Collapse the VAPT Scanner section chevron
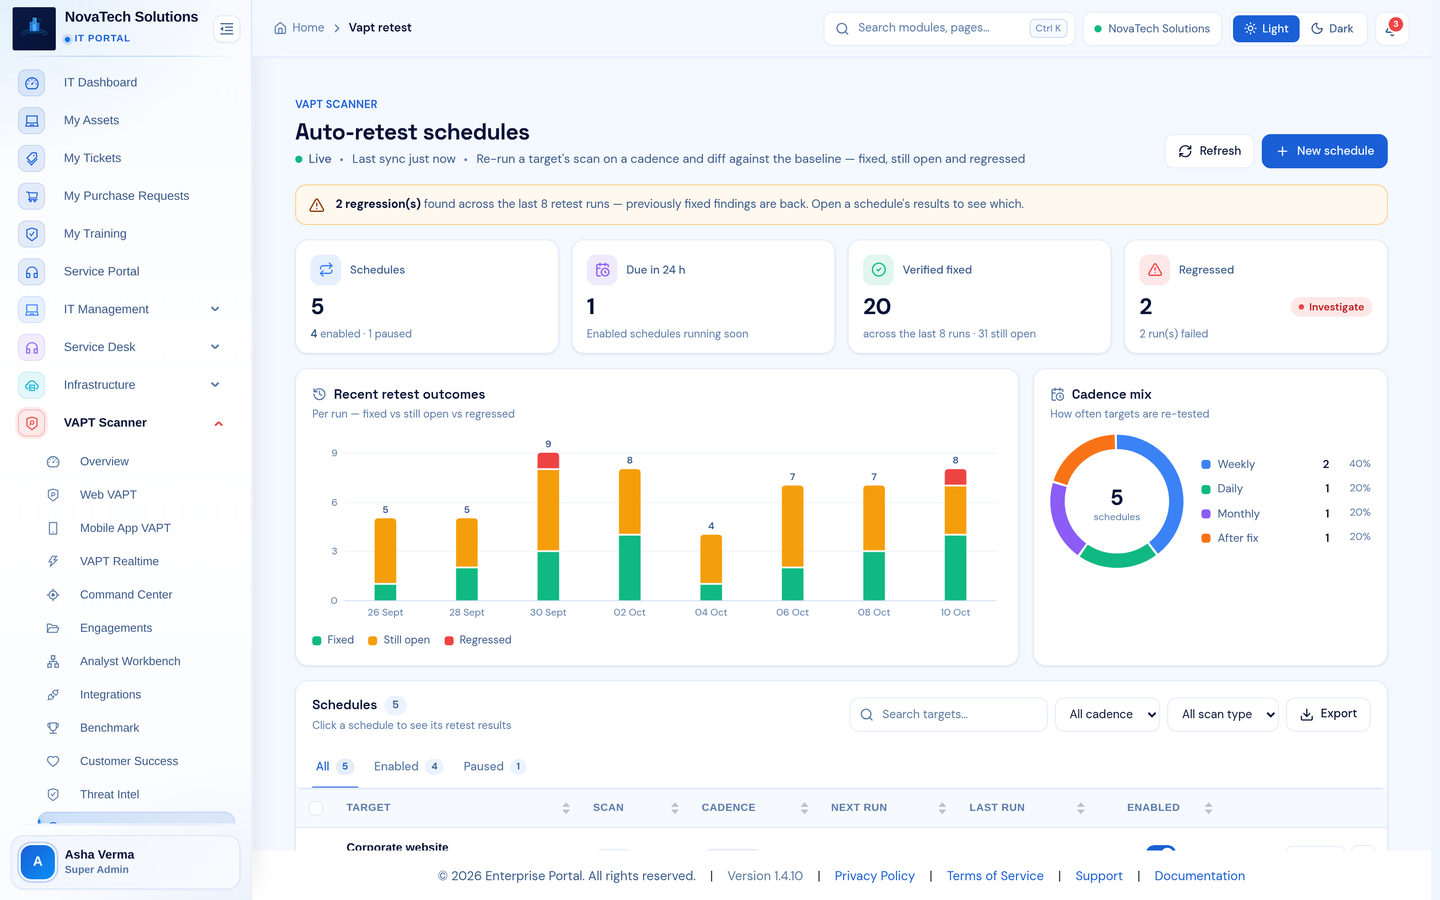1440x900 pixels. pyautogui.click(x=218, y=424)
